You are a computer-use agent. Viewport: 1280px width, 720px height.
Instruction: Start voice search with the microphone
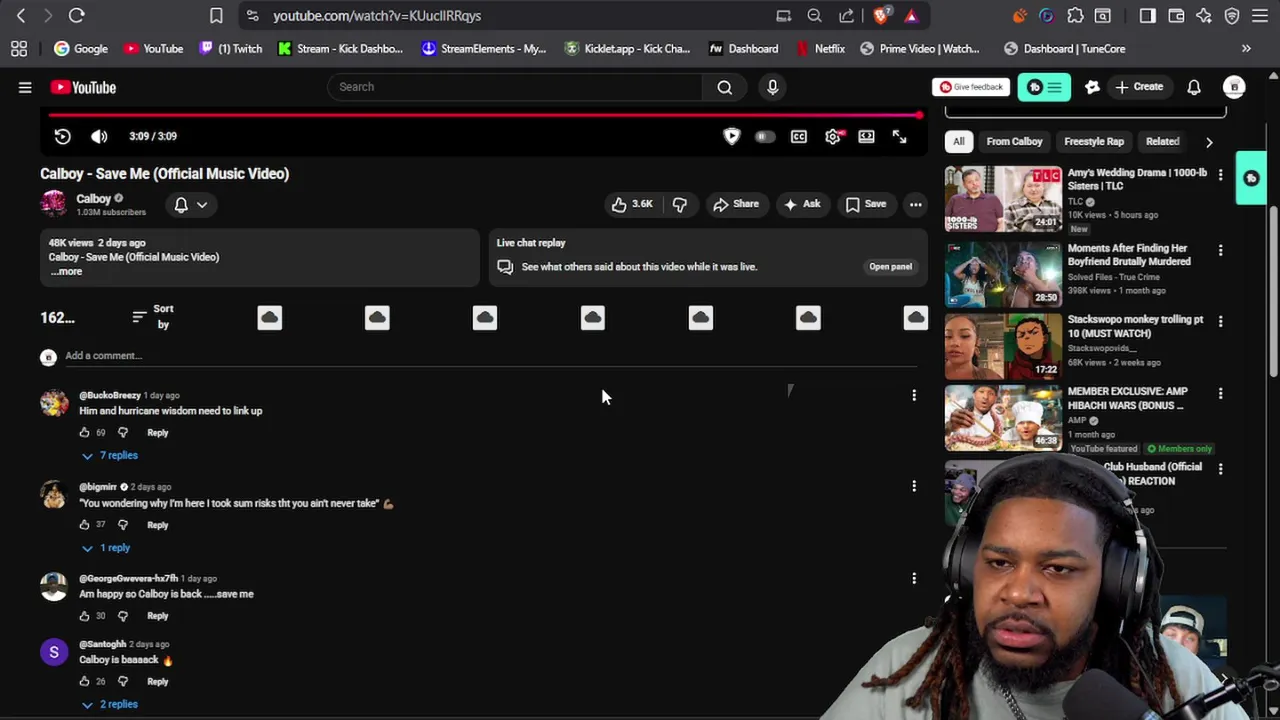[772, 87]
